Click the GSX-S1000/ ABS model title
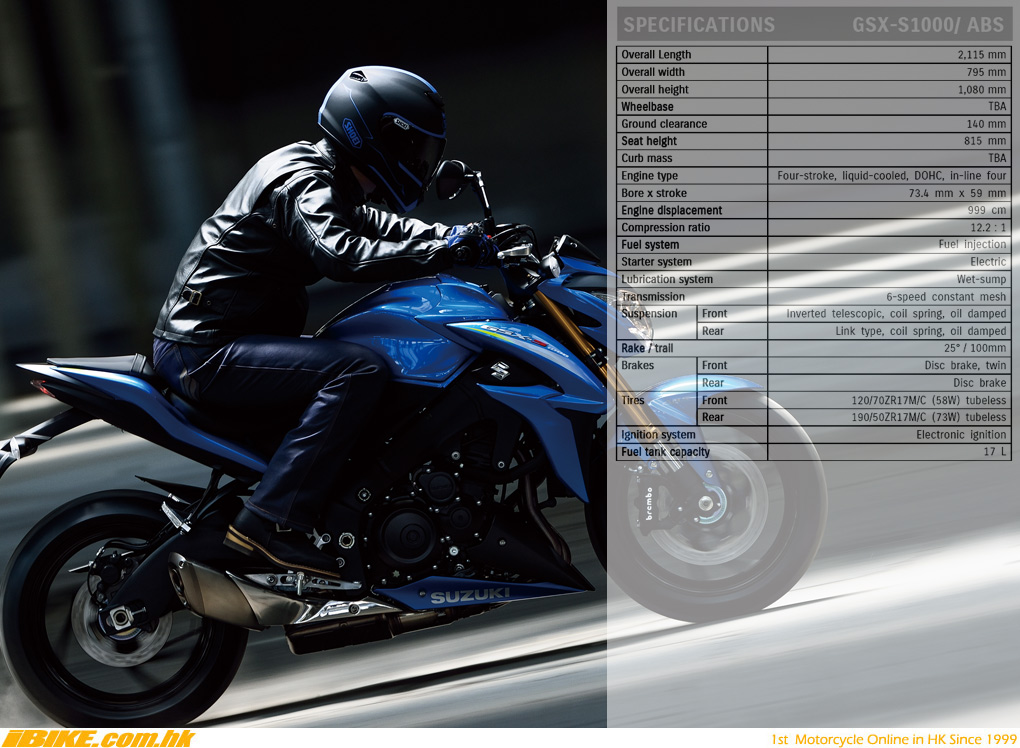The width and height of the screenshot is (1020, 748). coord(928,25)
